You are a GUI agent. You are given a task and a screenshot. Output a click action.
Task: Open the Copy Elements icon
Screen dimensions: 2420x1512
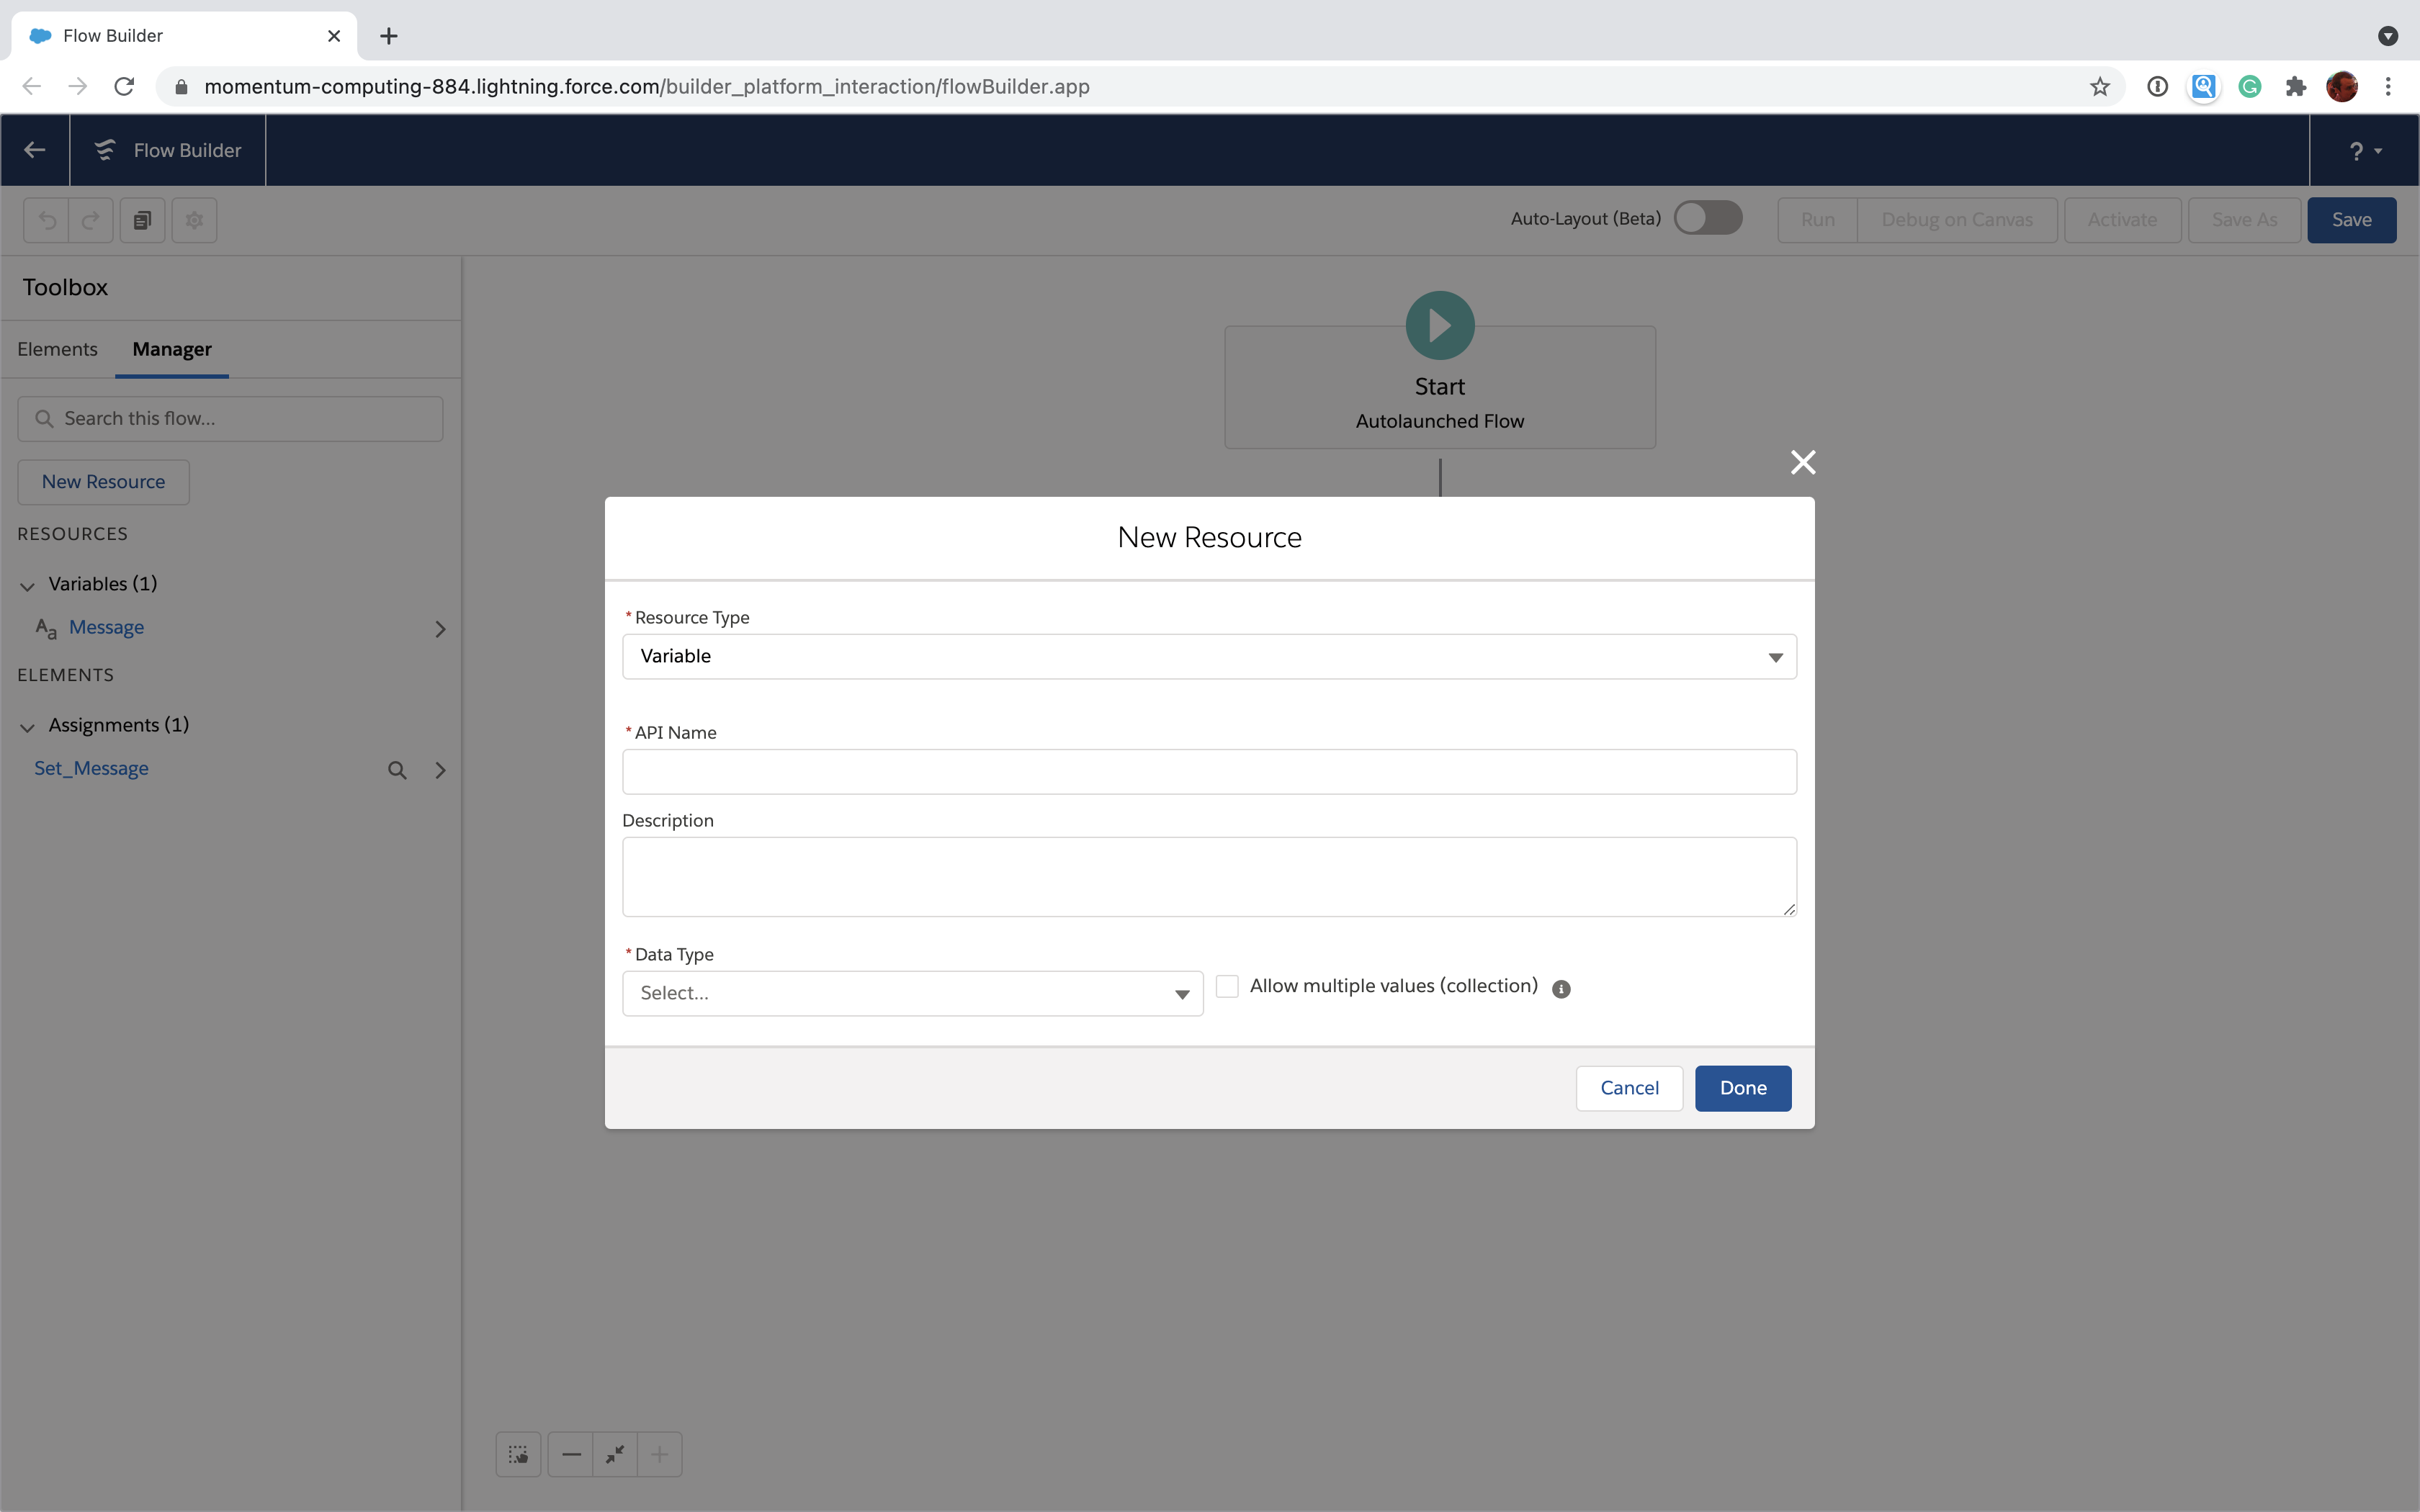142,219
